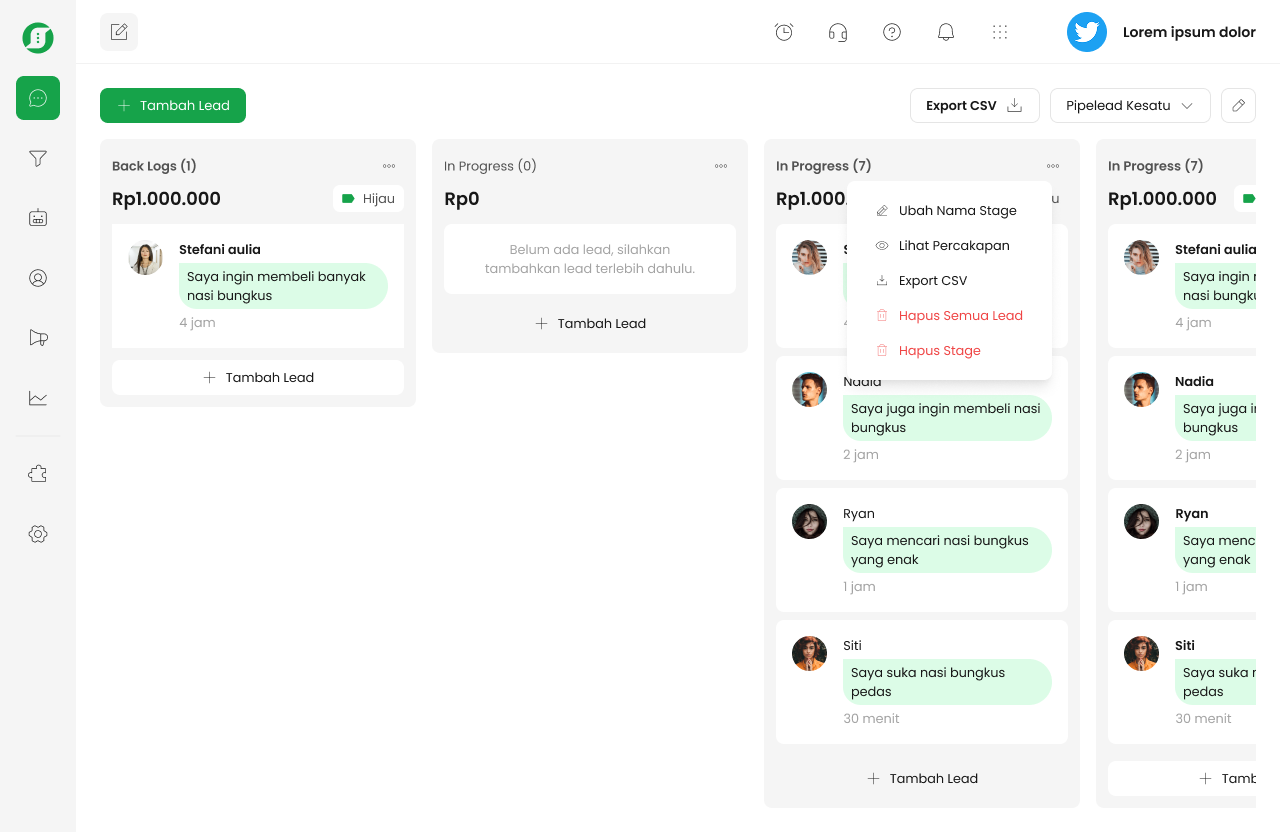Viewport: 1280px width, 832px height.
Task: Click the Export CSV button
Action: tap(974, 105)
